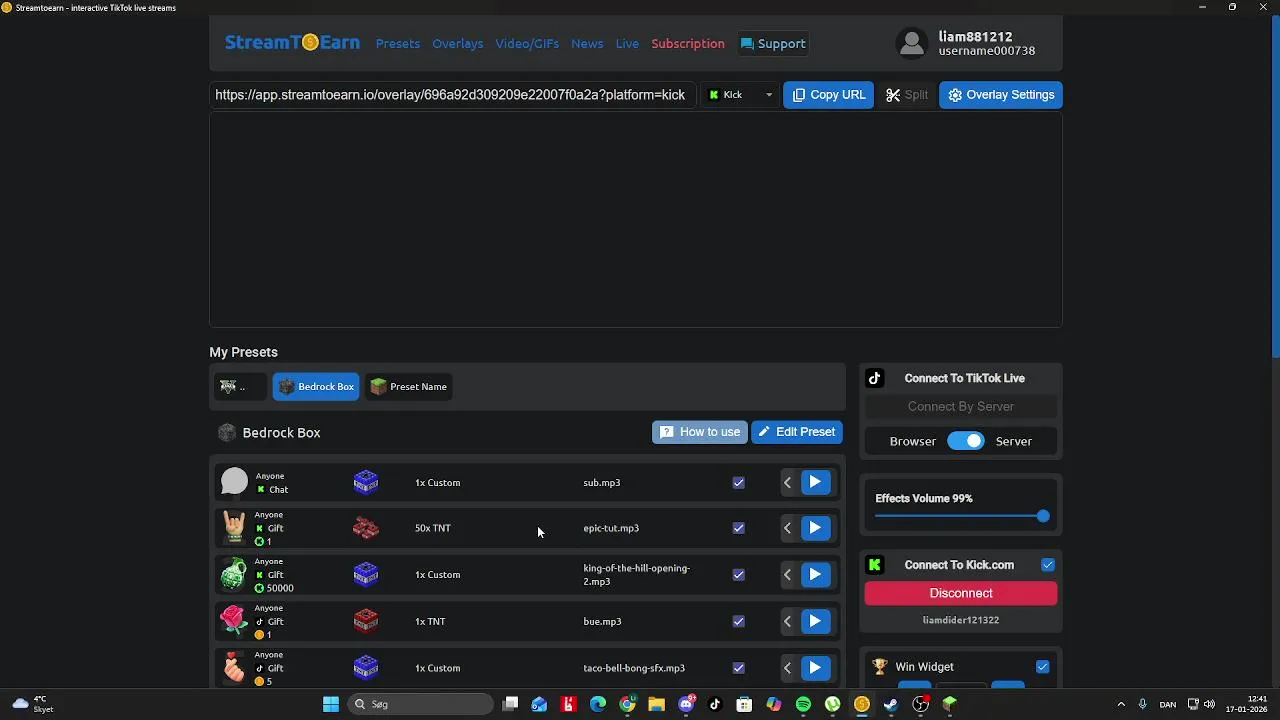Image resolution: width=1280 pixels, height=720 pixels.
Task: Open TikTok app from the taskbar
Action: coord(715,704)
